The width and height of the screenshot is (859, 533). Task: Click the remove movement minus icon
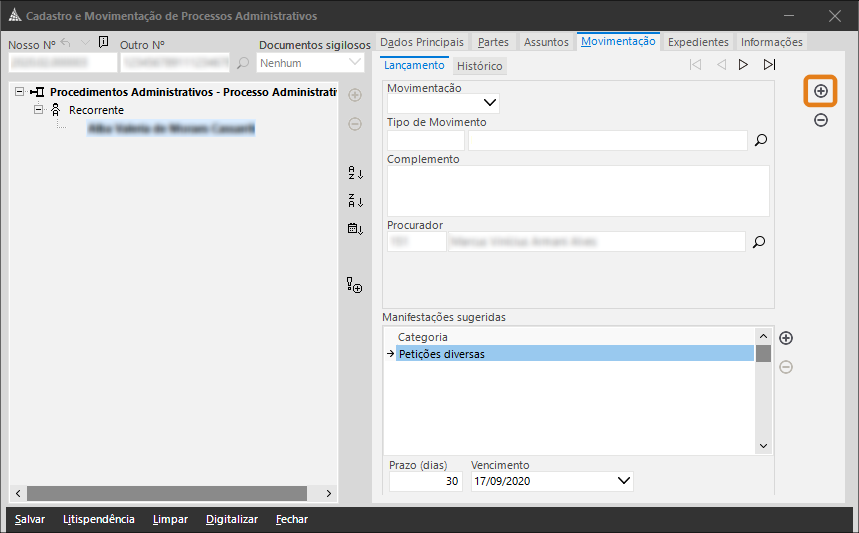tap(820, 120)
